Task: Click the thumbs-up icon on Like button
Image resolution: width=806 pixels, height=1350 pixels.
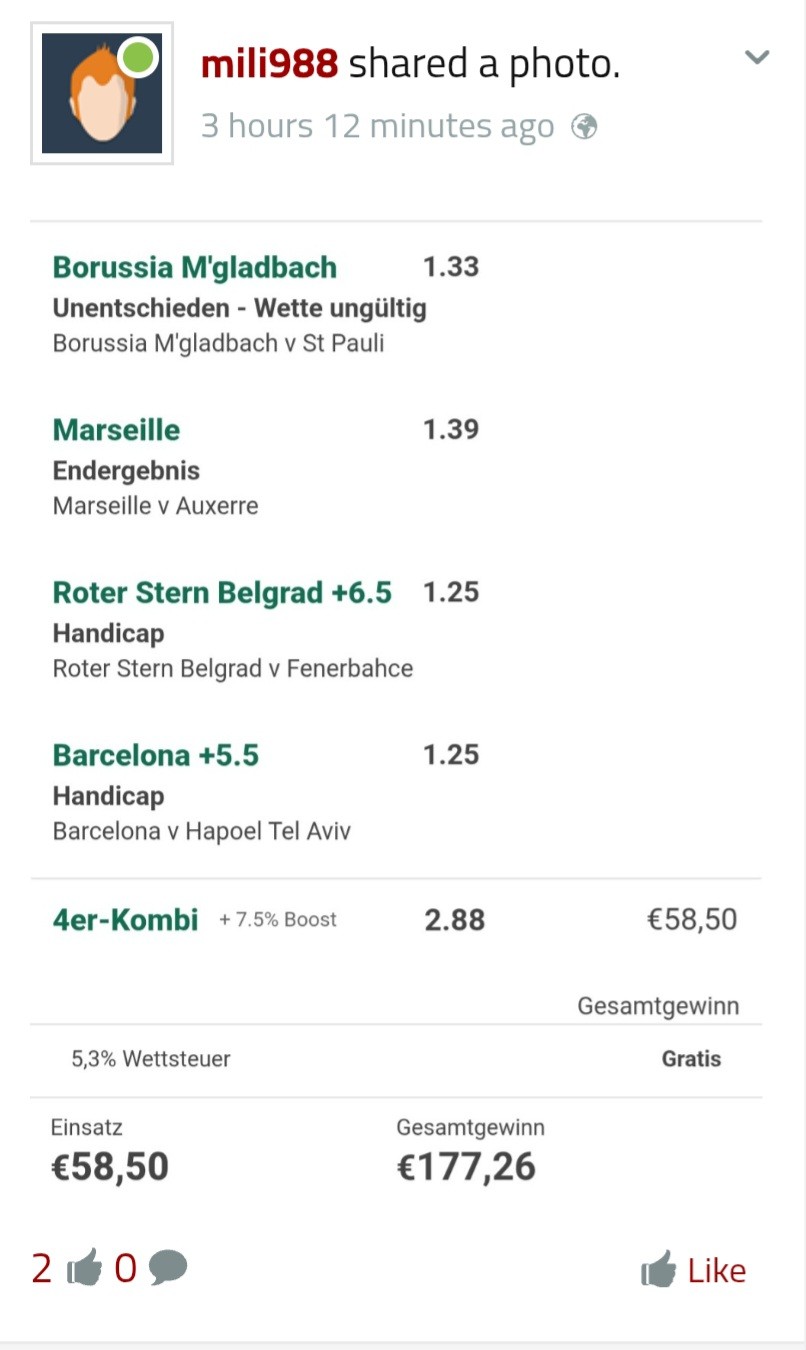Action: (x=659, y=1271)
